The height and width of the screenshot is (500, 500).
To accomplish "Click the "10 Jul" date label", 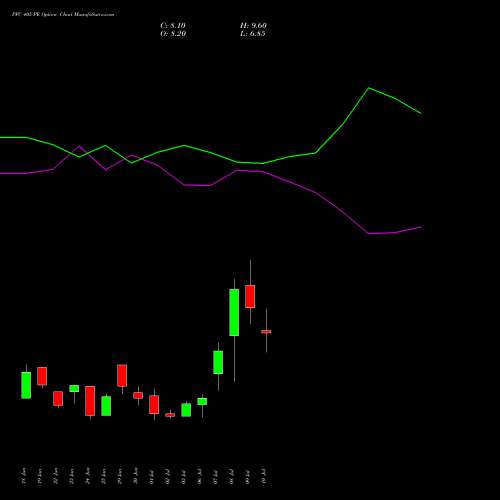I will tap(264, 476).
